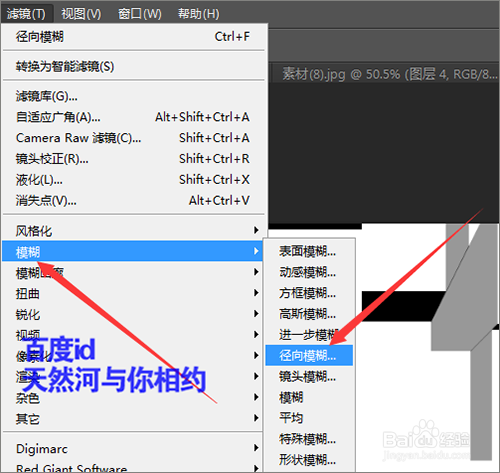Expand the Digimarc submenu
This screenshot has height=473, width=500.
point(133,448)
